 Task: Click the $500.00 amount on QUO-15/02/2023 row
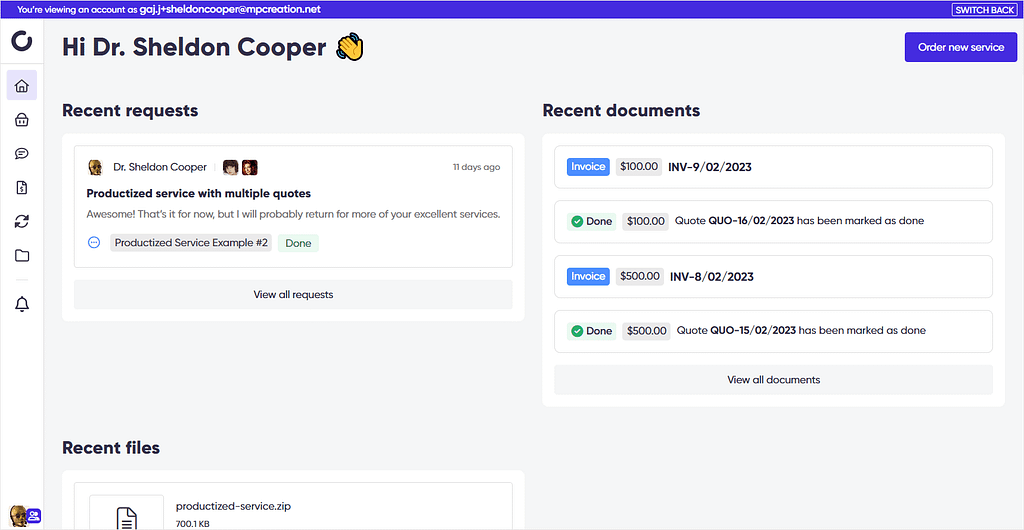tap(647, 331)
